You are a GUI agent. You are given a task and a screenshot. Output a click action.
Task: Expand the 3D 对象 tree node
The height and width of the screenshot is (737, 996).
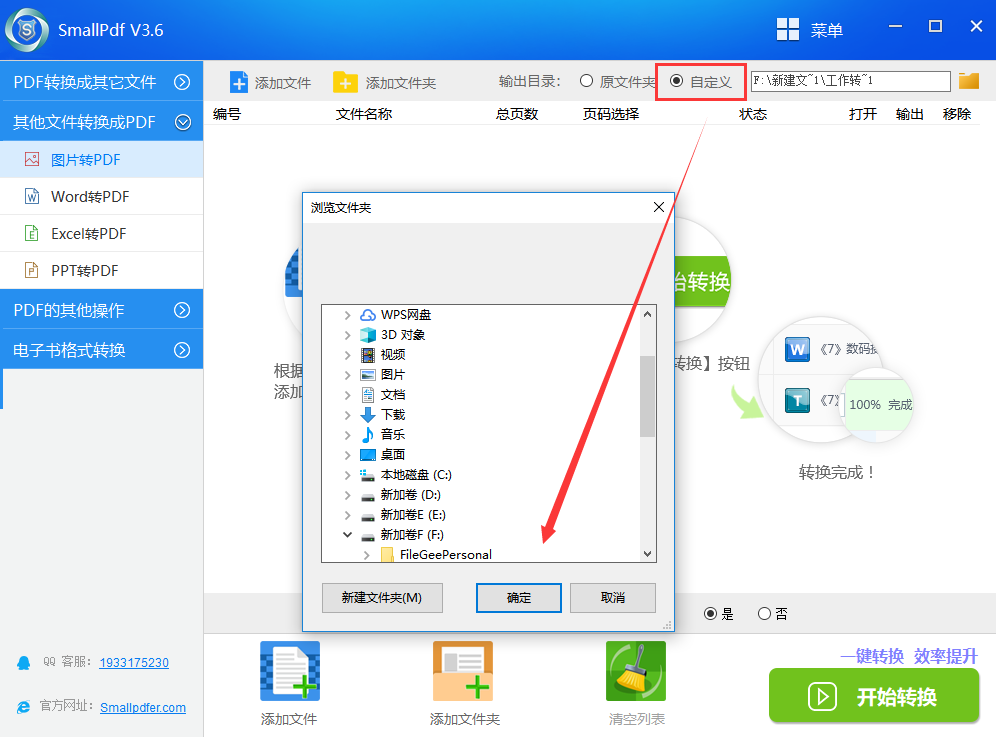(347, 335)
